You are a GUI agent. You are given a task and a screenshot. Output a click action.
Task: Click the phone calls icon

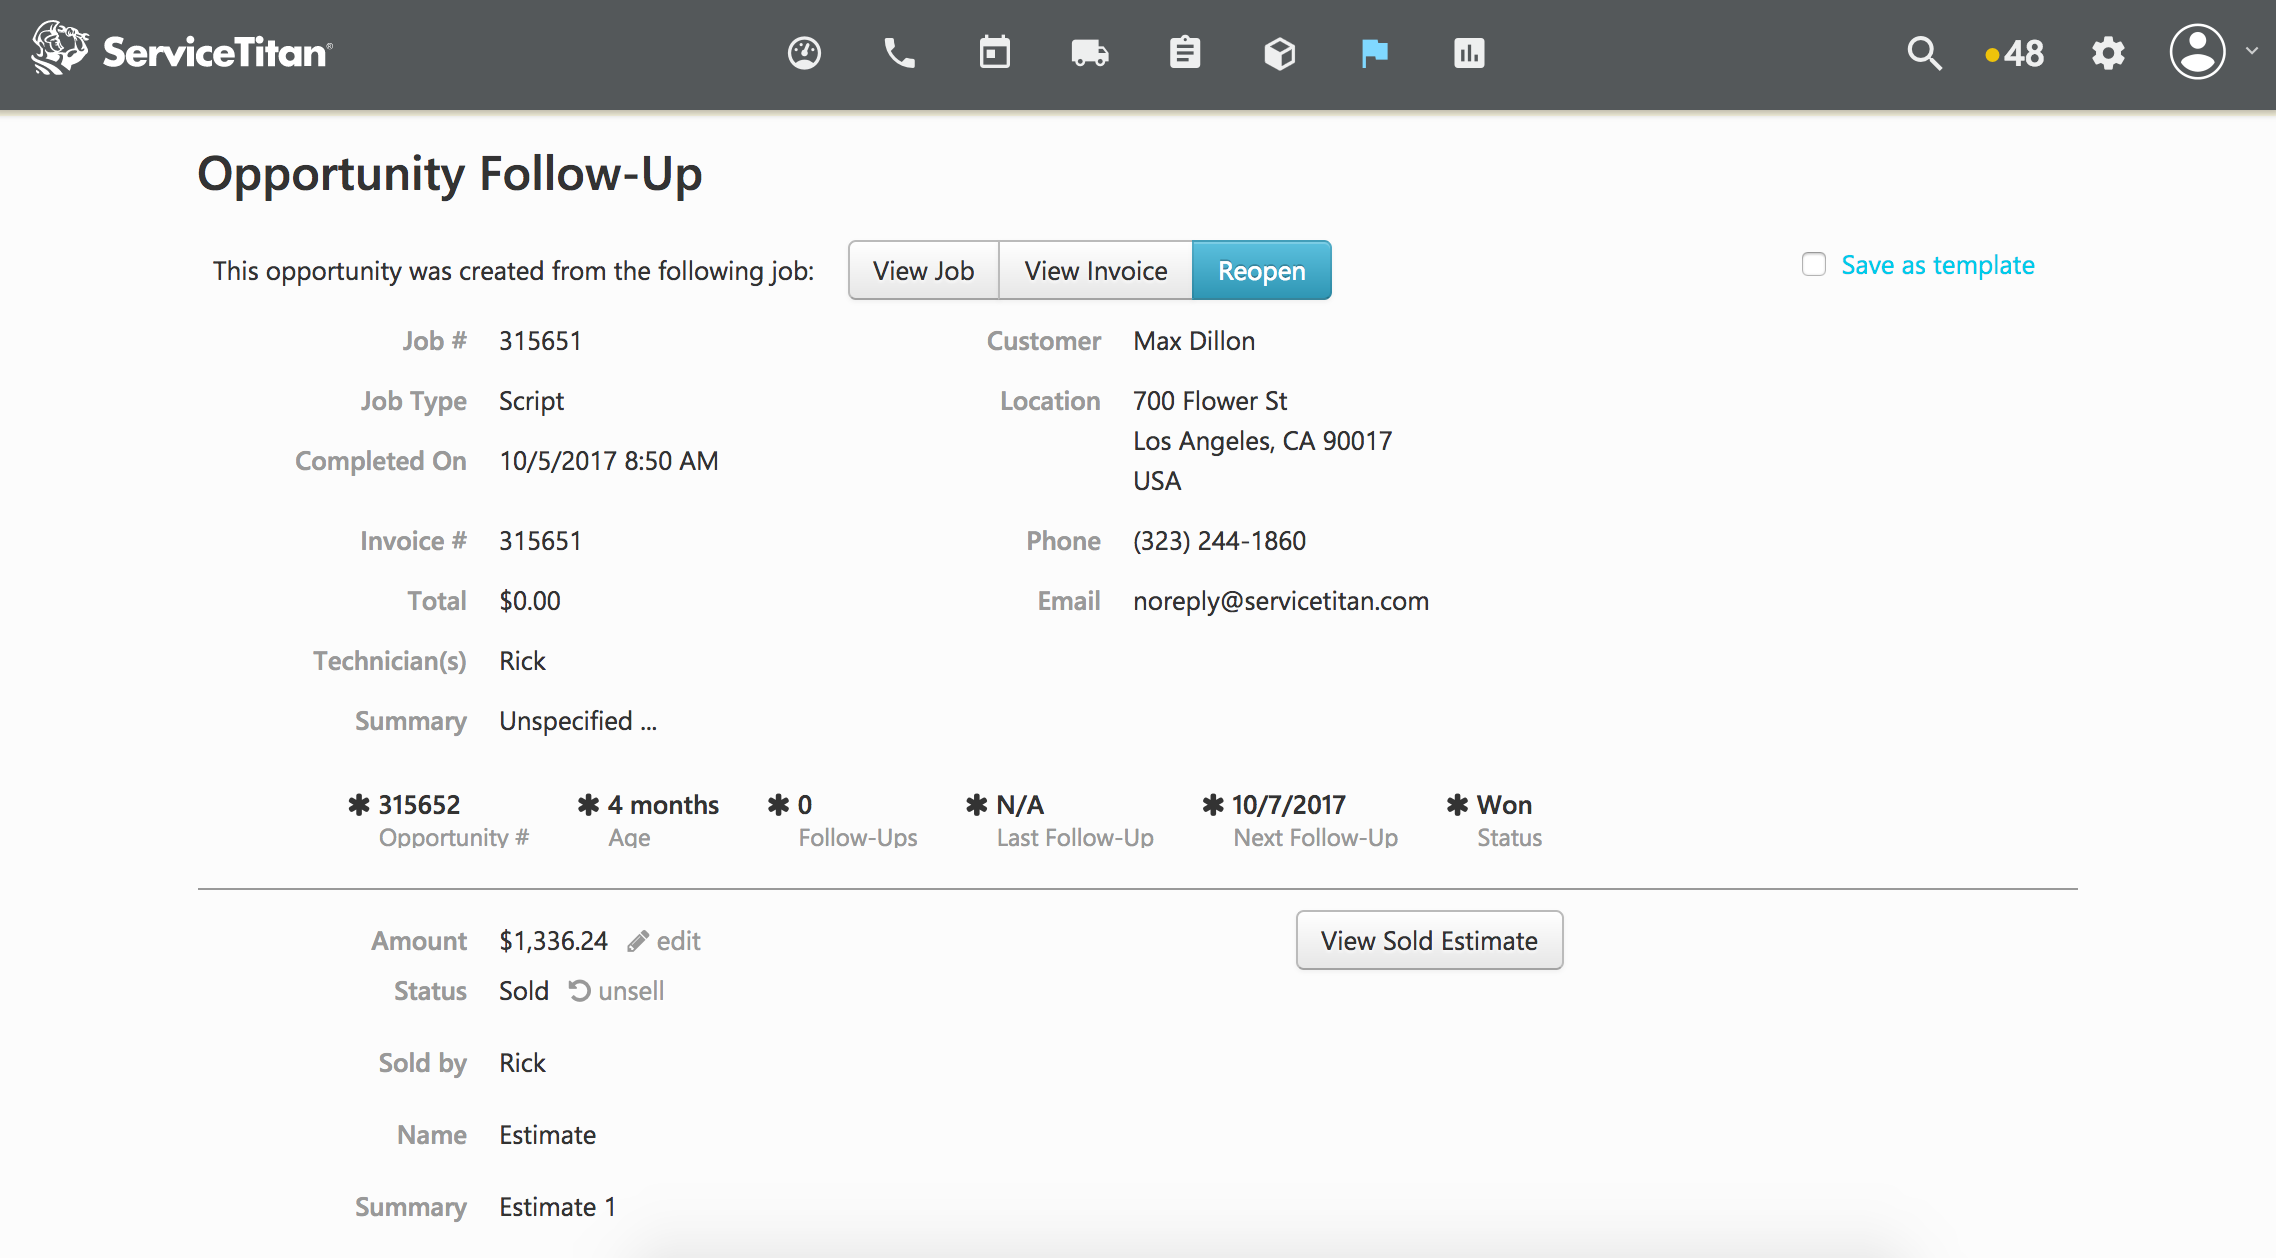[899, 53]
